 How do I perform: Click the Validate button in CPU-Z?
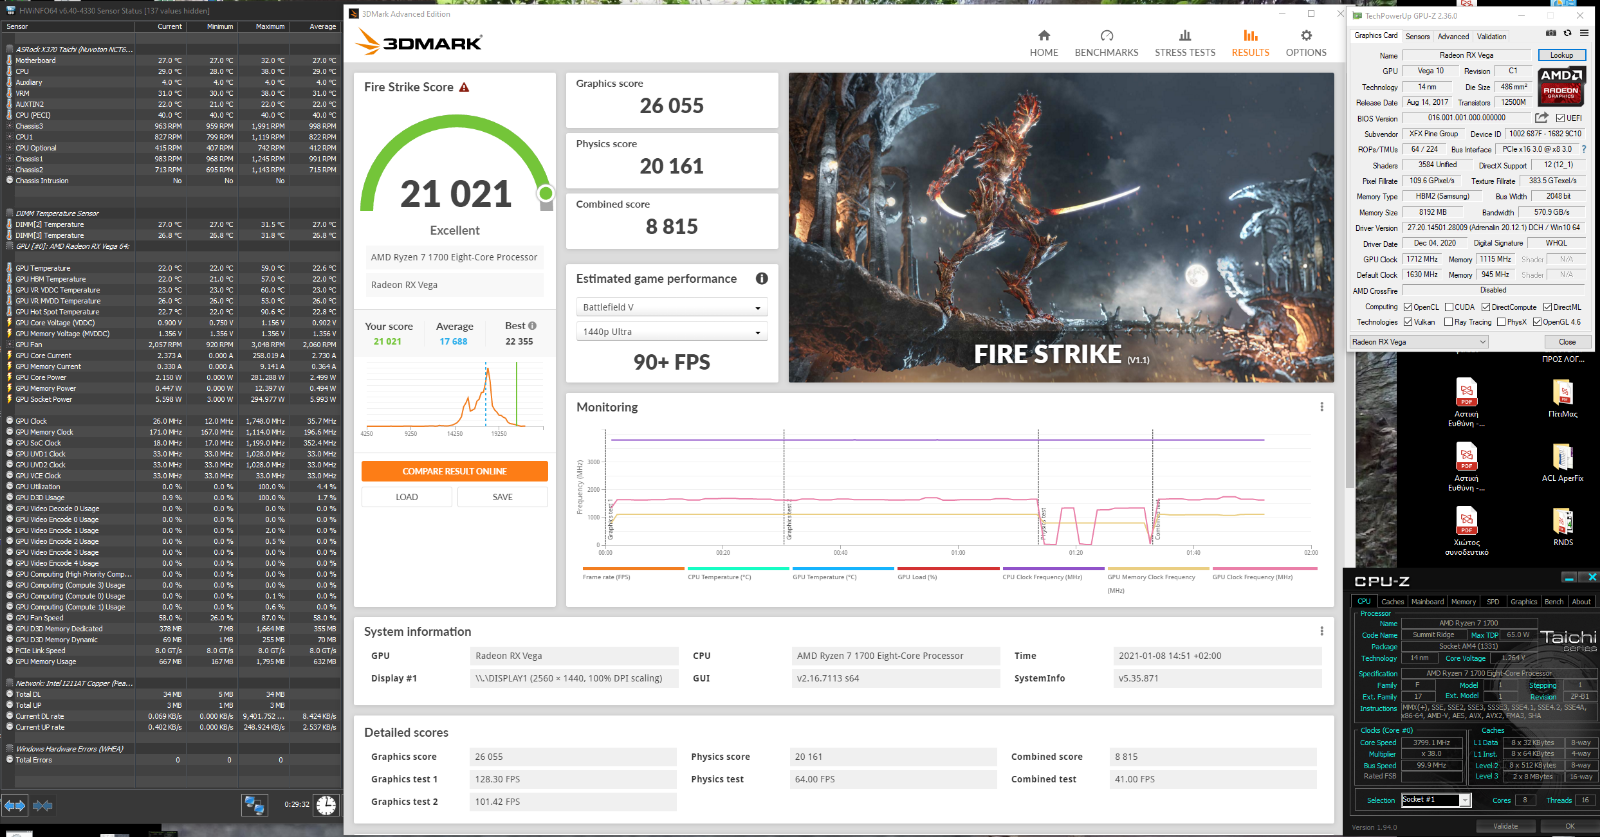1505,826
